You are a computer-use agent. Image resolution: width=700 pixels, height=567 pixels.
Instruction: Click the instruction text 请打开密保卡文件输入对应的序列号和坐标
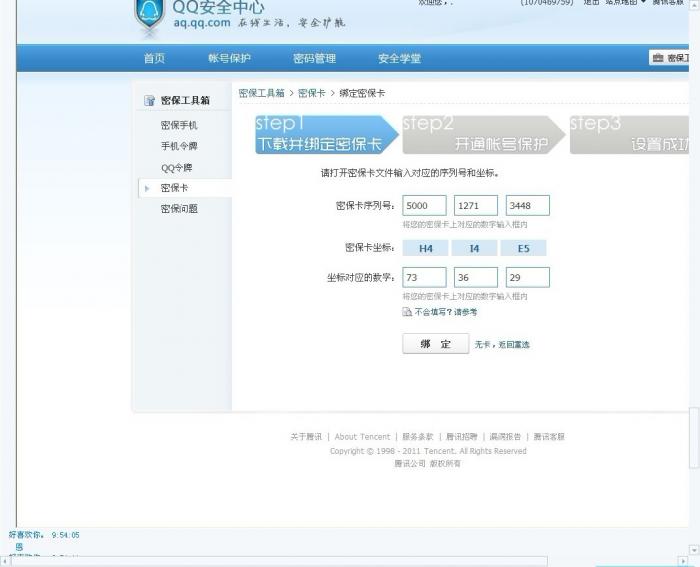pos(410,173)
